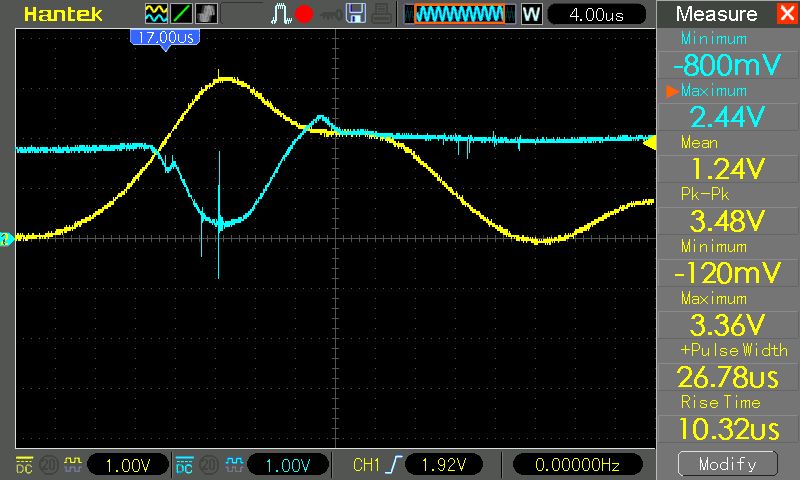Click the floppy disk save icon
800x480 pixels.
pyautogui.click(x=356, y=14)
